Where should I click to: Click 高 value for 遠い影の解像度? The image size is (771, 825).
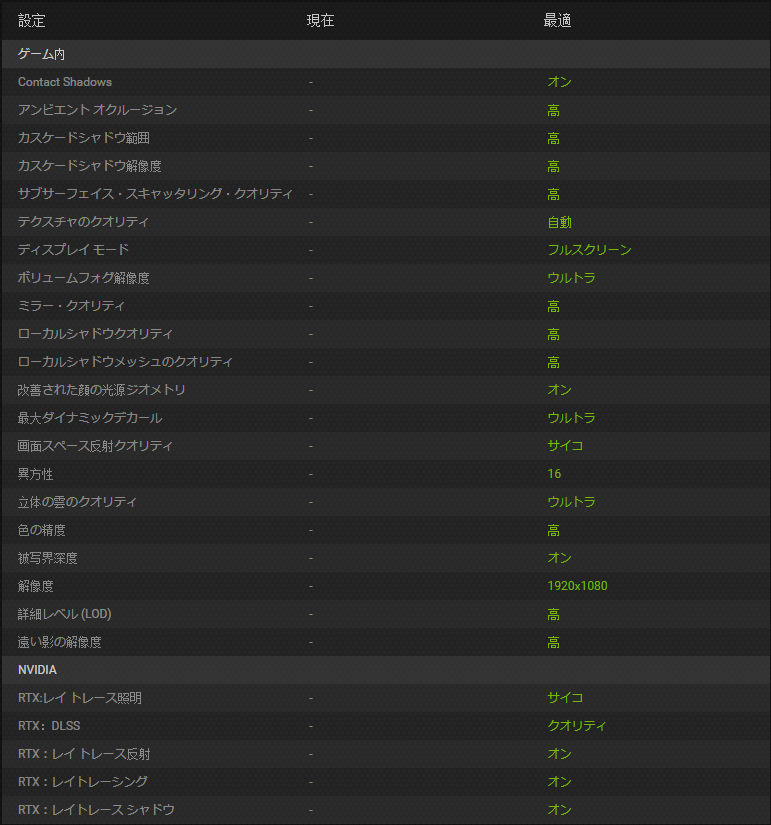pos(553,642)
